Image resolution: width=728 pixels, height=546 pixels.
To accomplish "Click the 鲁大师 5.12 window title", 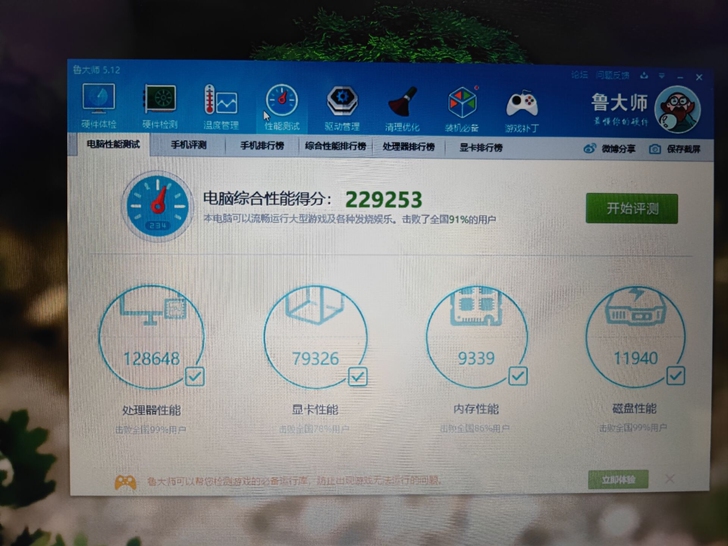I will click(97, 70).
